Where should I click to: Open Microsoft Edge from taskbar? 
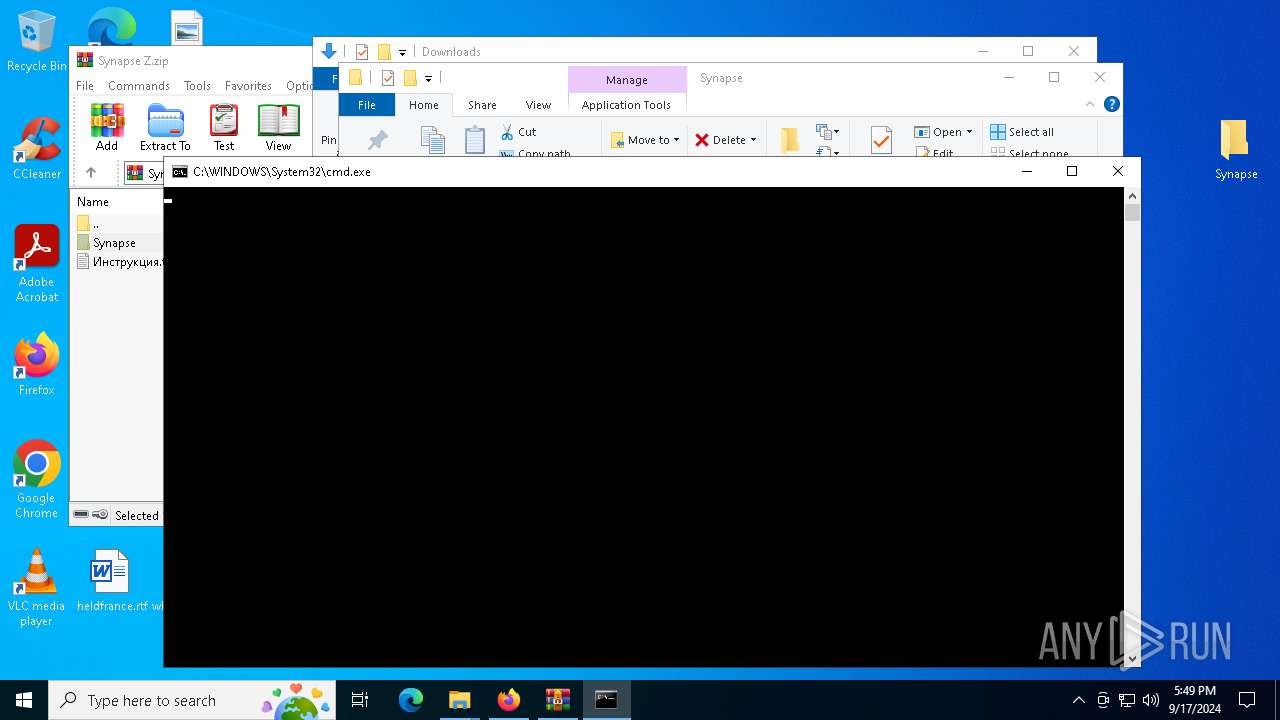pyautogui.click(x=410, y=700)
